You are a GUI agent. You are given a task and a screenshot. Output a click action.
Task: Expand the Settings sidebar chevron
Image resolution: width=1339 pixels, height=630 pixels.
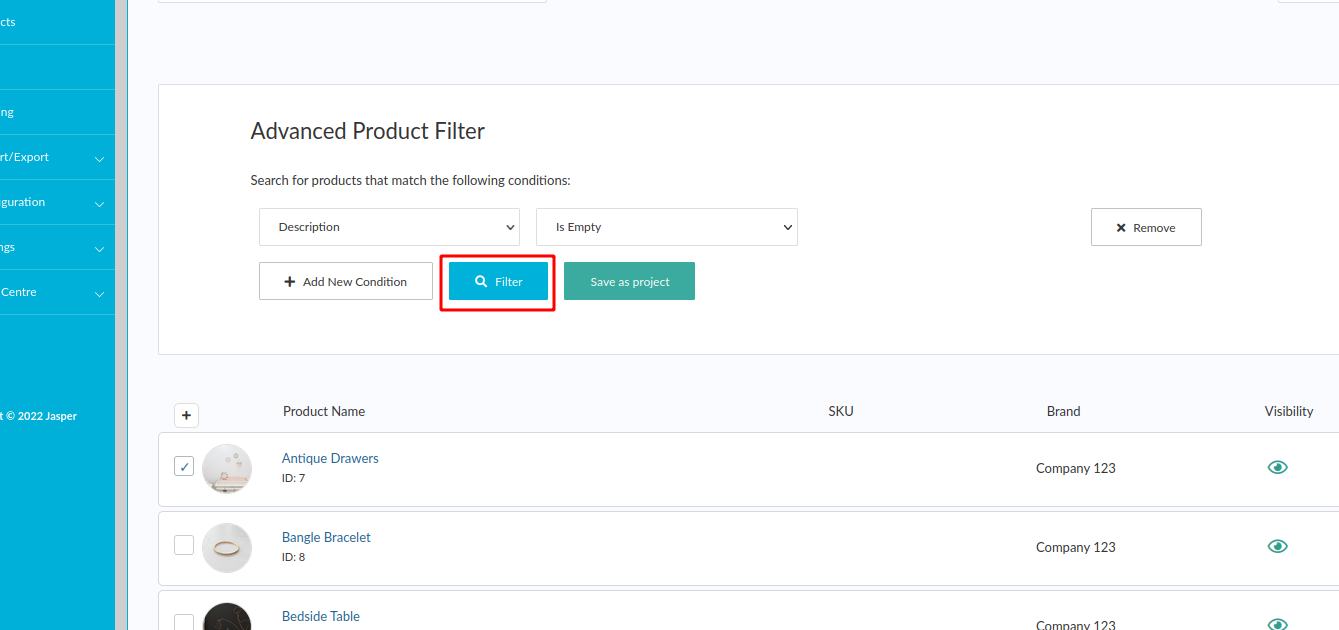(99, 248)
